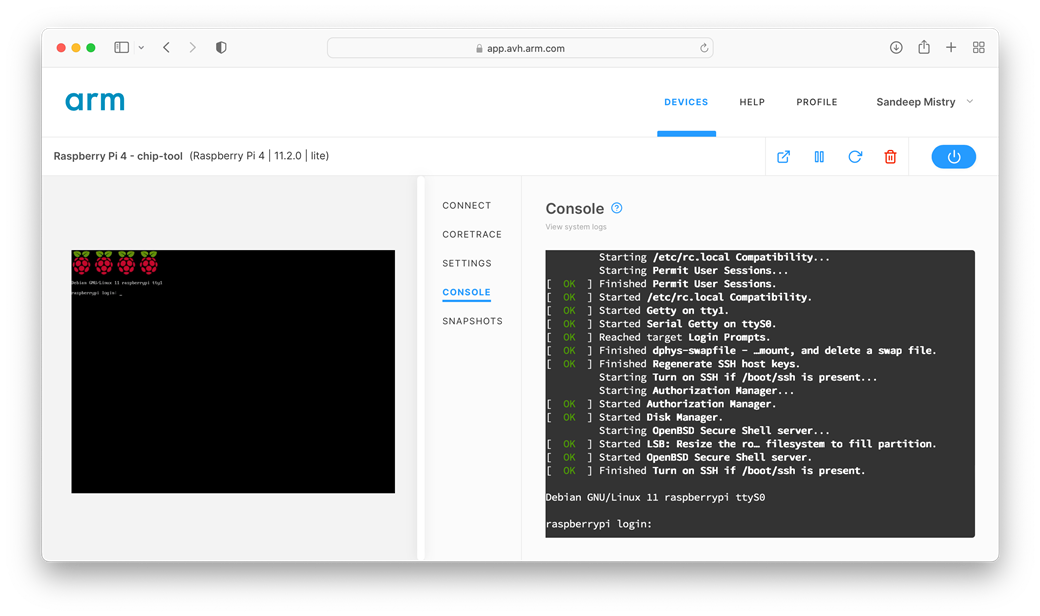Open device in new window icon
The image size is (1040, 616).
pyautogui.click(x=783, y=156)
